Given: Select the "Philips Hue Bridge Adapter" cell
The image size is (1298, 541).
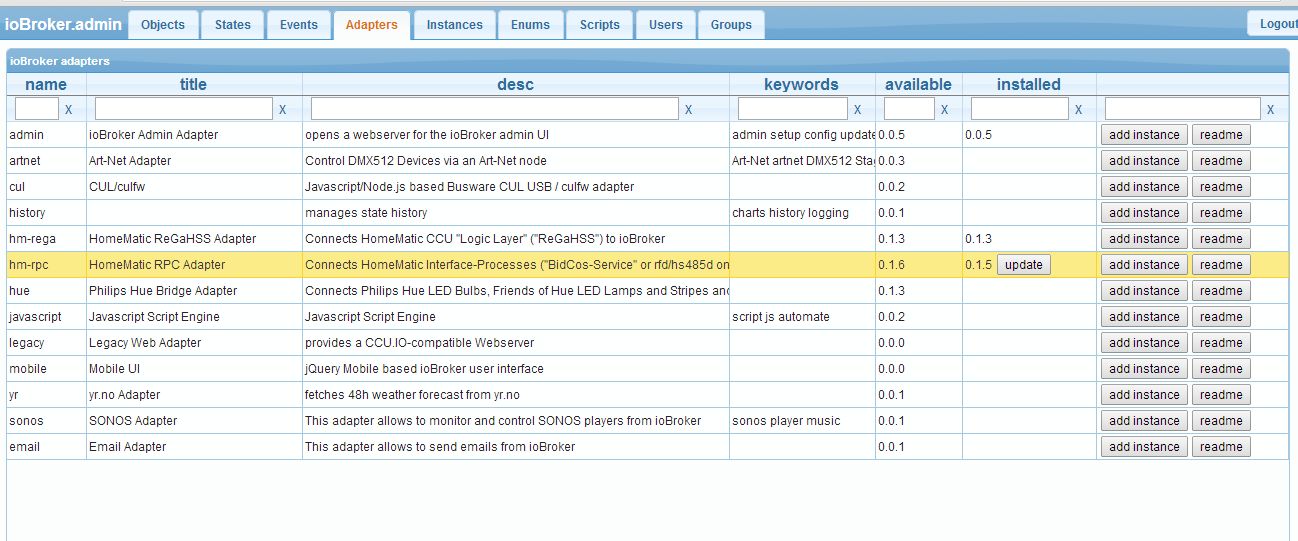Looking at the screenshot, I should point(194,291).
